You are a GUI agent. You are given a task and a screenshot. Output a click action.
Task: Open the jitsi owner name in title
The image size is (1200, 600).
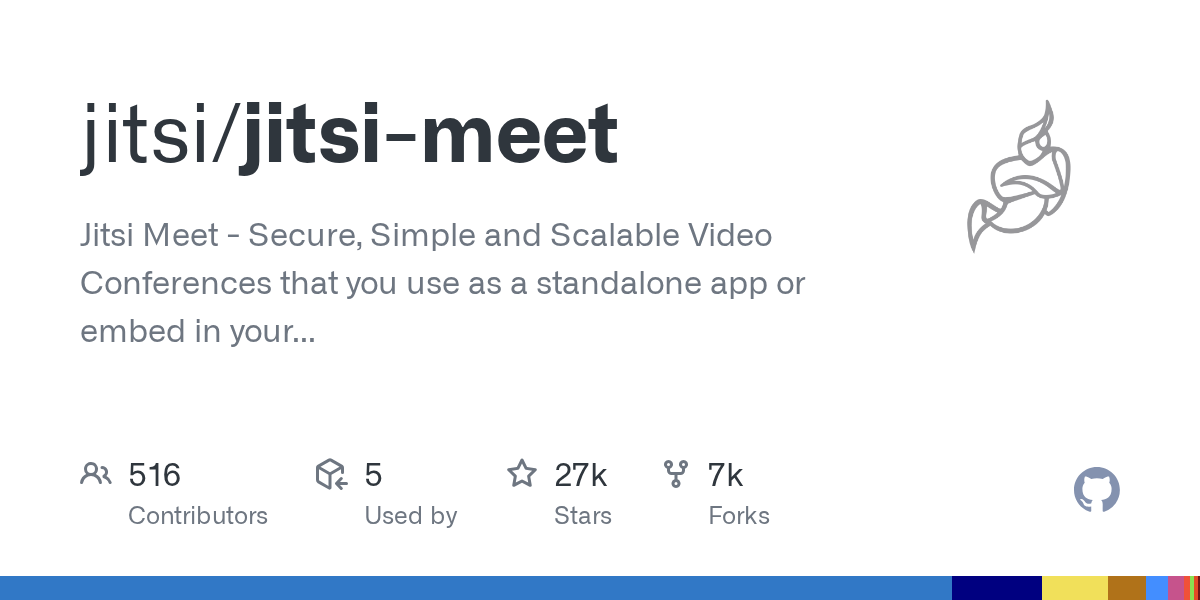coord(153,137)
